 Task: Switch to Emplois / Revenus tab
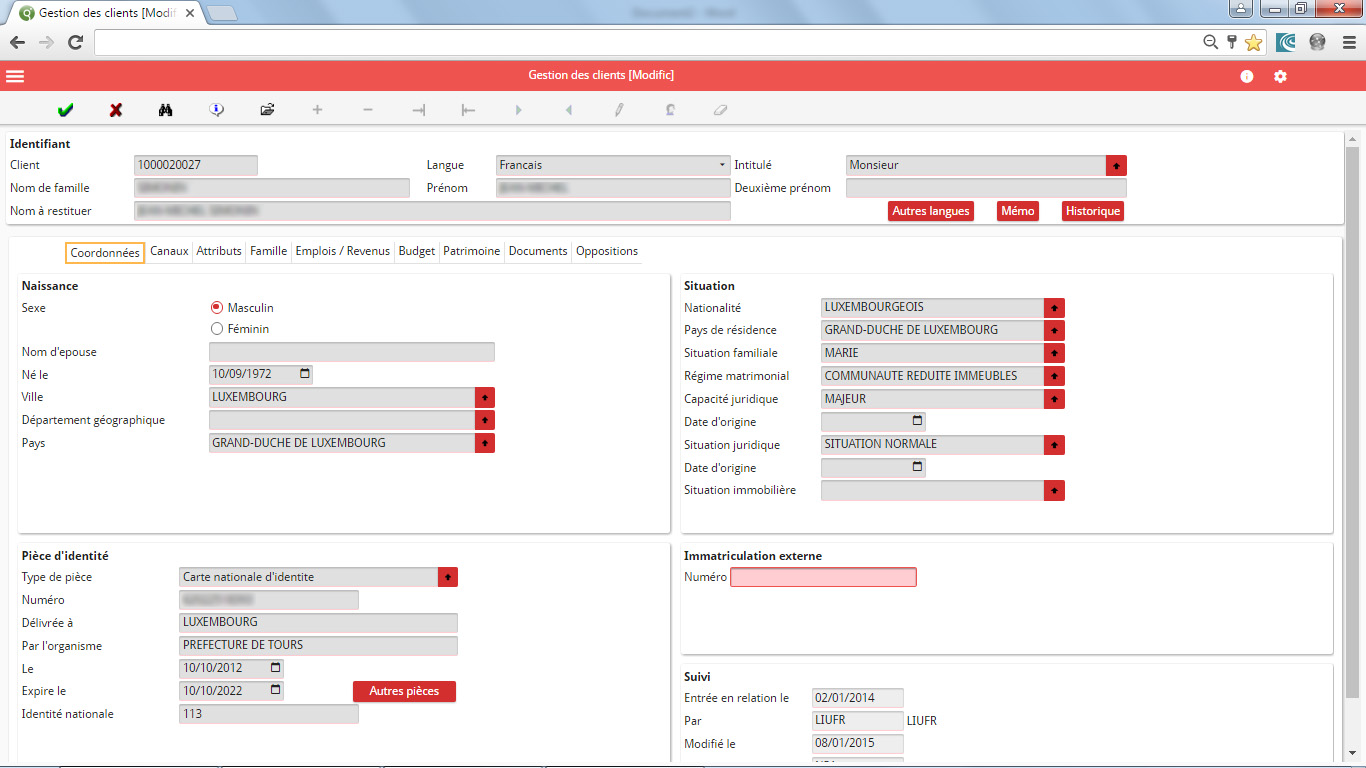point(343,251)
